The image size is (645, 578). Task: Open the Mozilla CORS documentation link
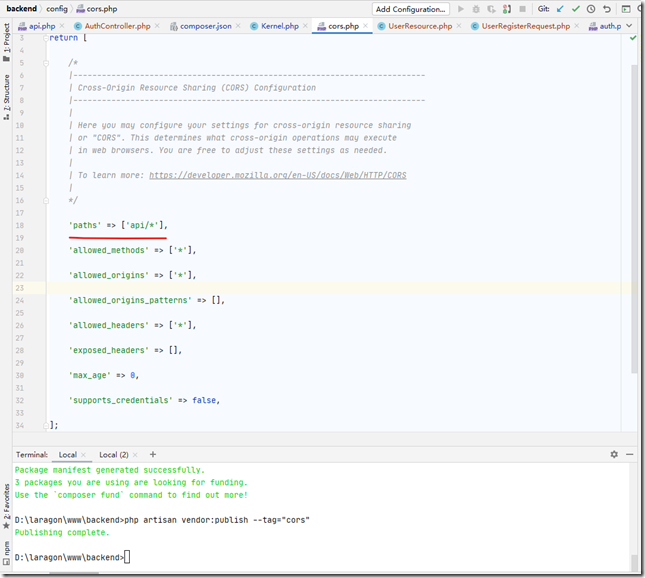point(278,175)
